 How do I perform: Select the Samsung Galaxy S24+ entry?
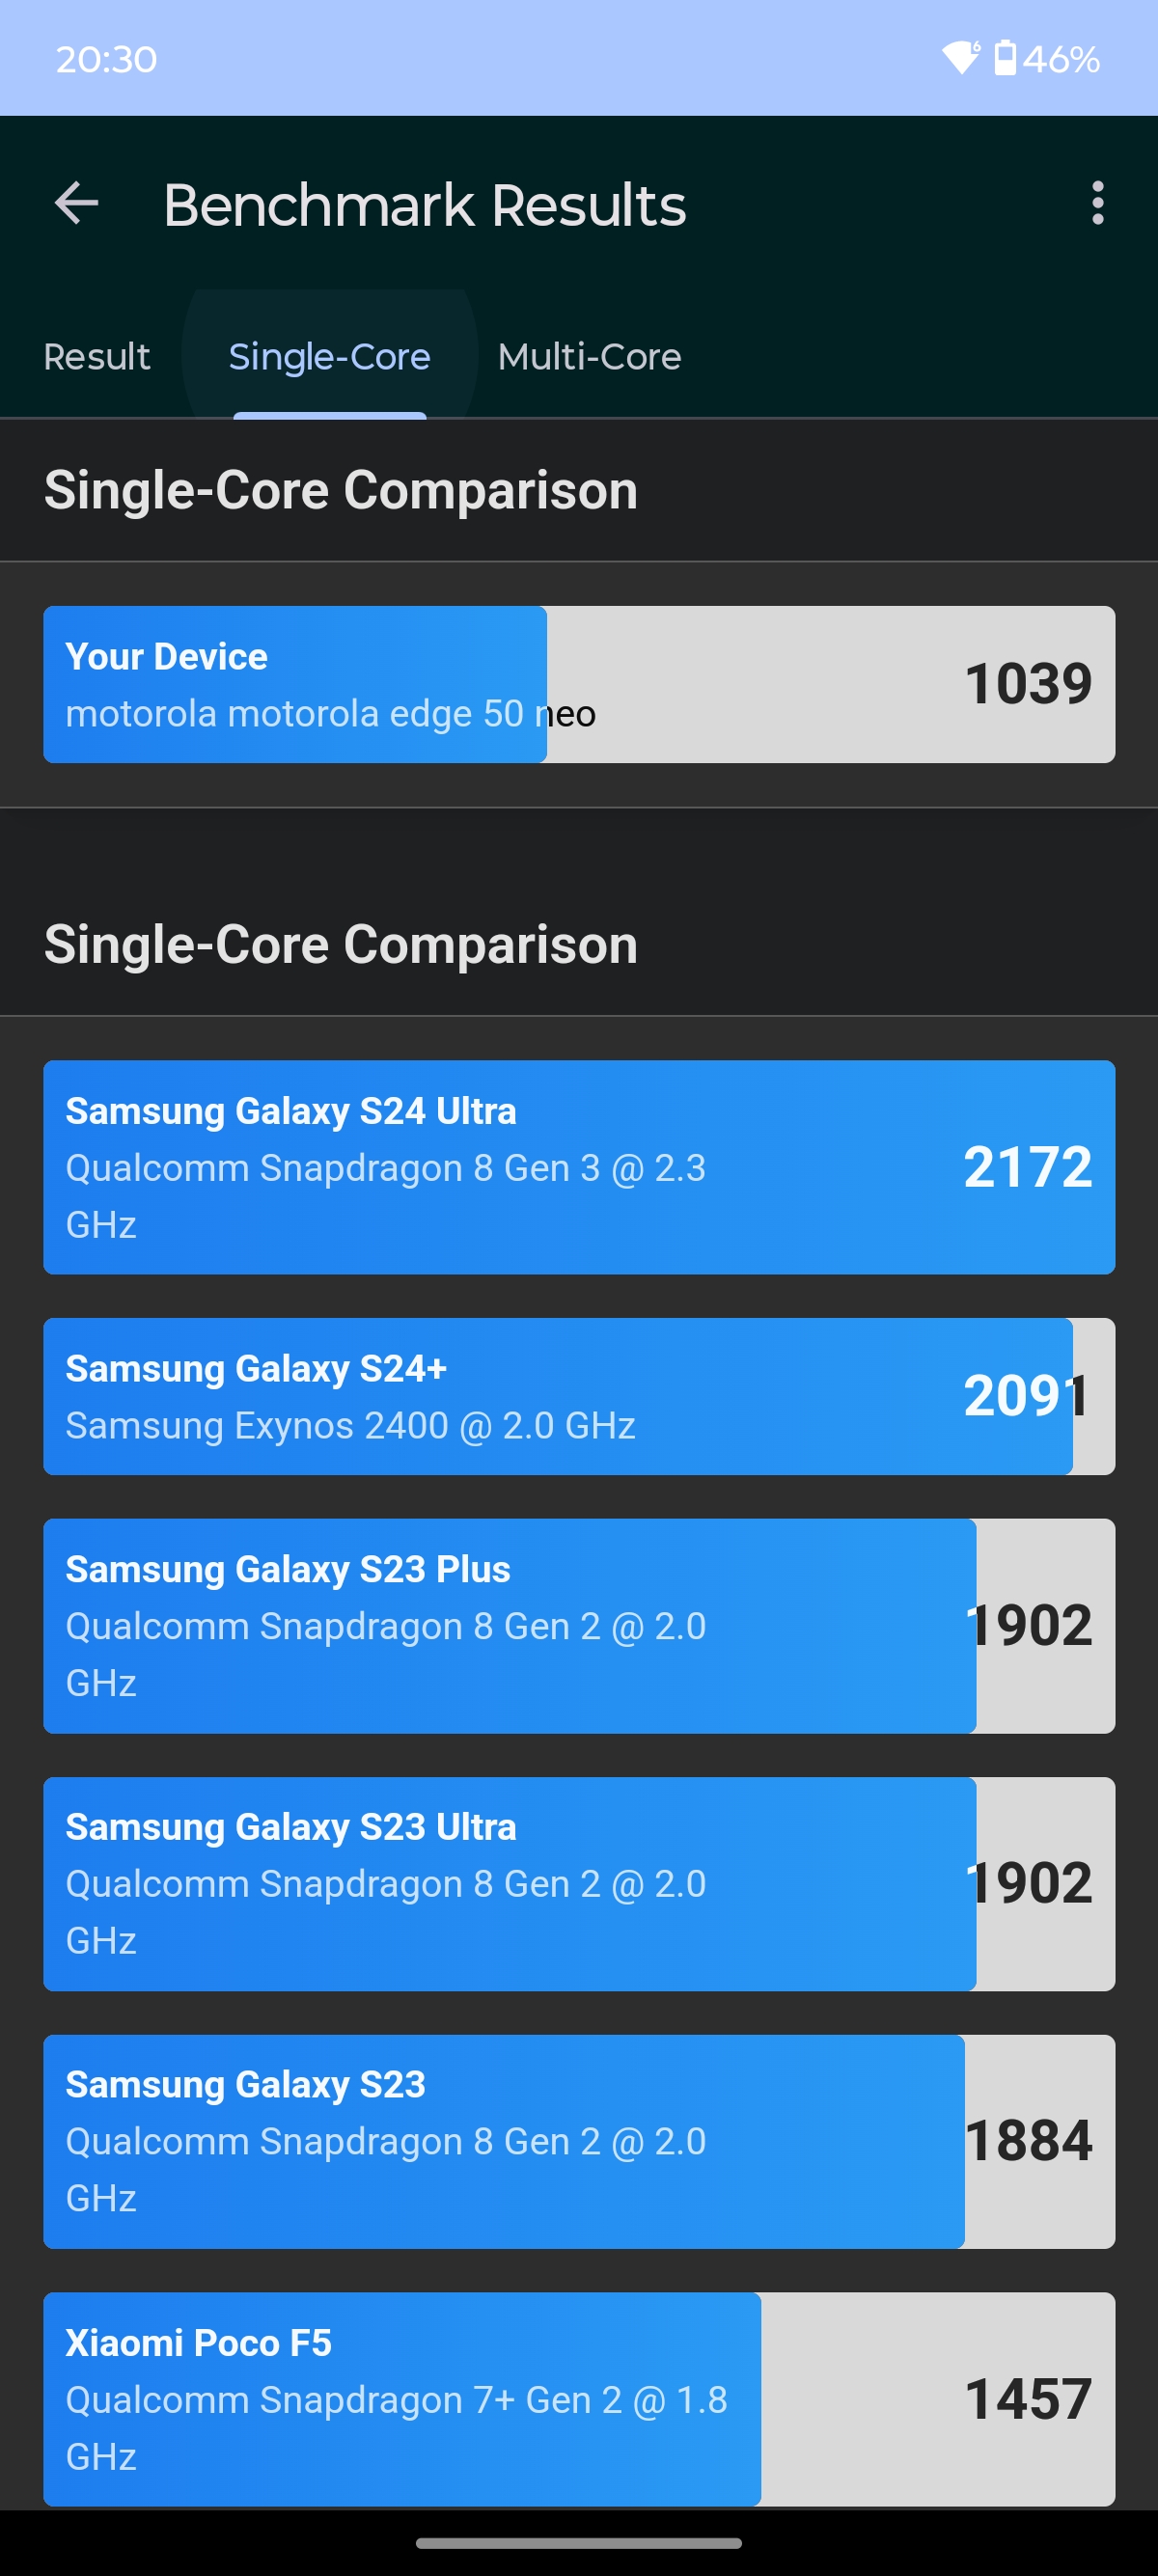579,1396
